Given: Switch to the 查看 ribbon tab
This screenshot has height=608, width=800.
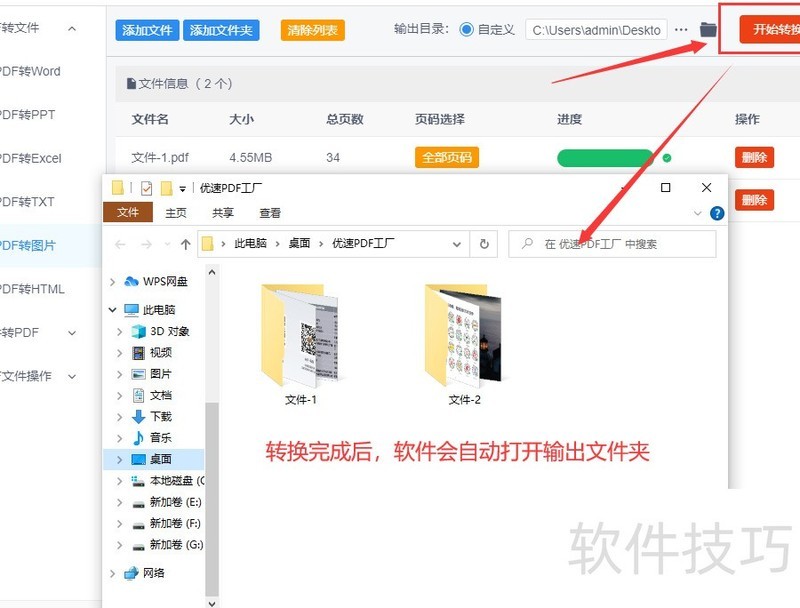Looking at the screenshot, I should coord(268,212).
